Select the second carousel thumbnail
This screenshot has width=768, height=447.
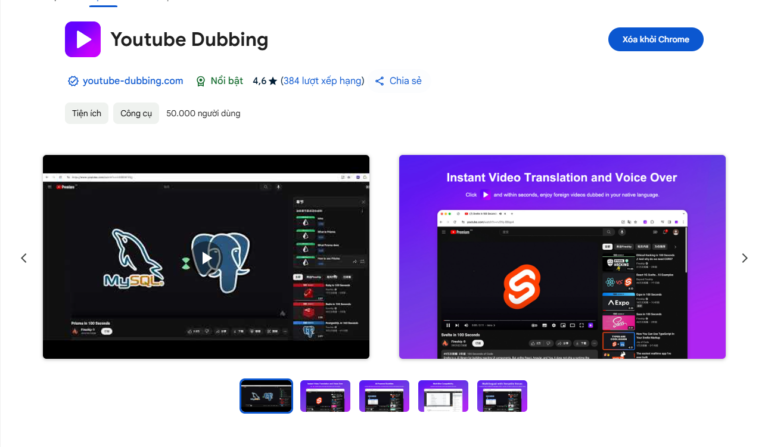click(x=325, y=396)
